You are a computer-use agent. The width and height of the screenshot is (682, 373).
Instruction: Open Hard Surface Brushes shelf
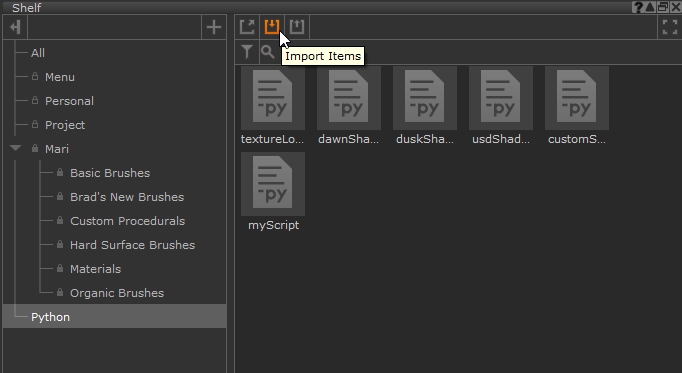(132, 245)
